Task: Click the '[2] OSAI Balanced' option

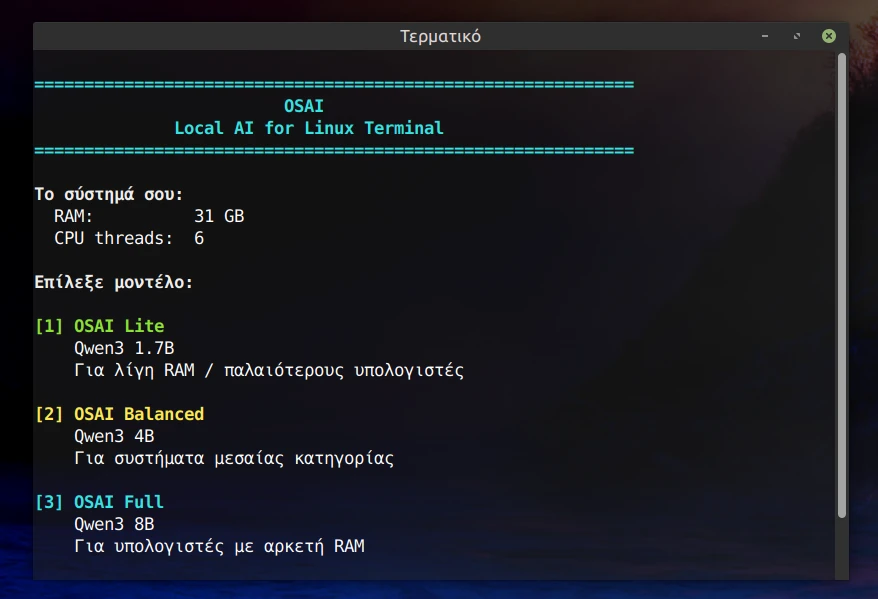Action: [x=119, y=414]
